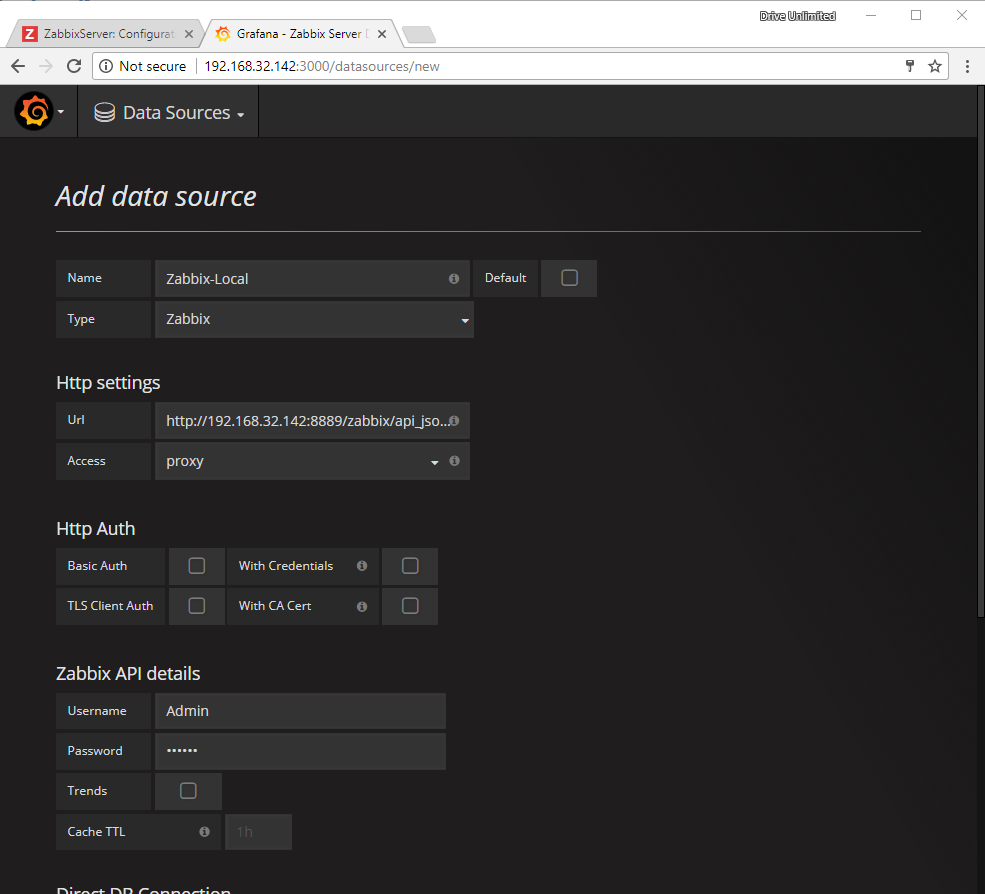Close the ZabbixServer Configuration tab
This screenshot has height=894, width=985.
coord(188,34)
